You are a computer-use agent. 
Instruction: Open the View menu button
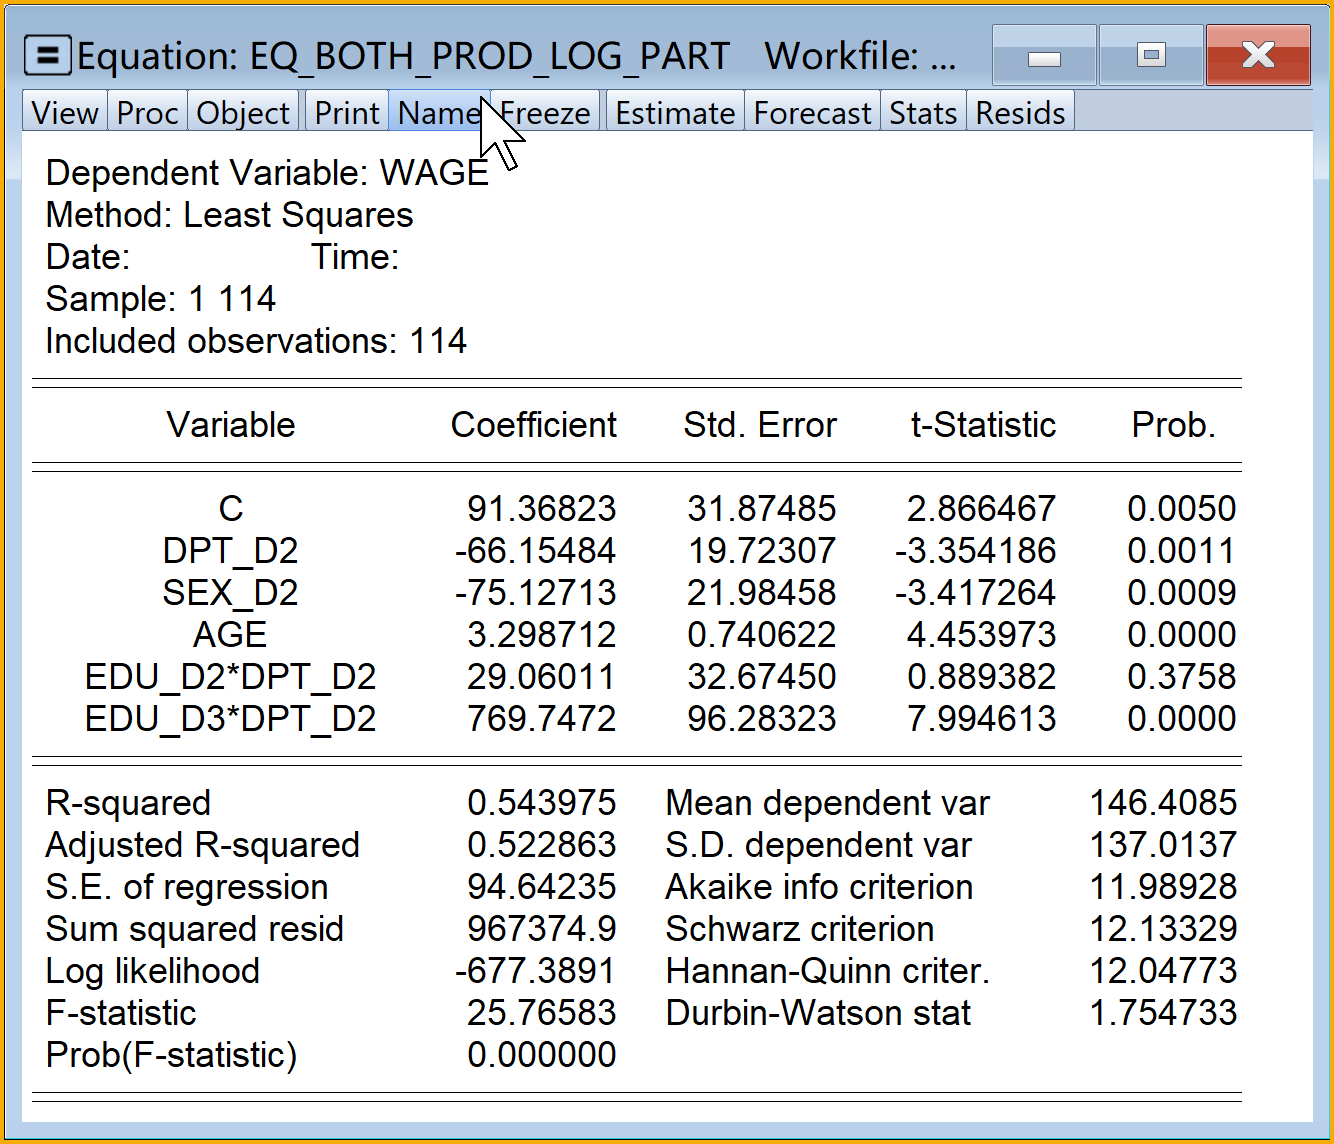pyautogui.click(x=65, y=113)
